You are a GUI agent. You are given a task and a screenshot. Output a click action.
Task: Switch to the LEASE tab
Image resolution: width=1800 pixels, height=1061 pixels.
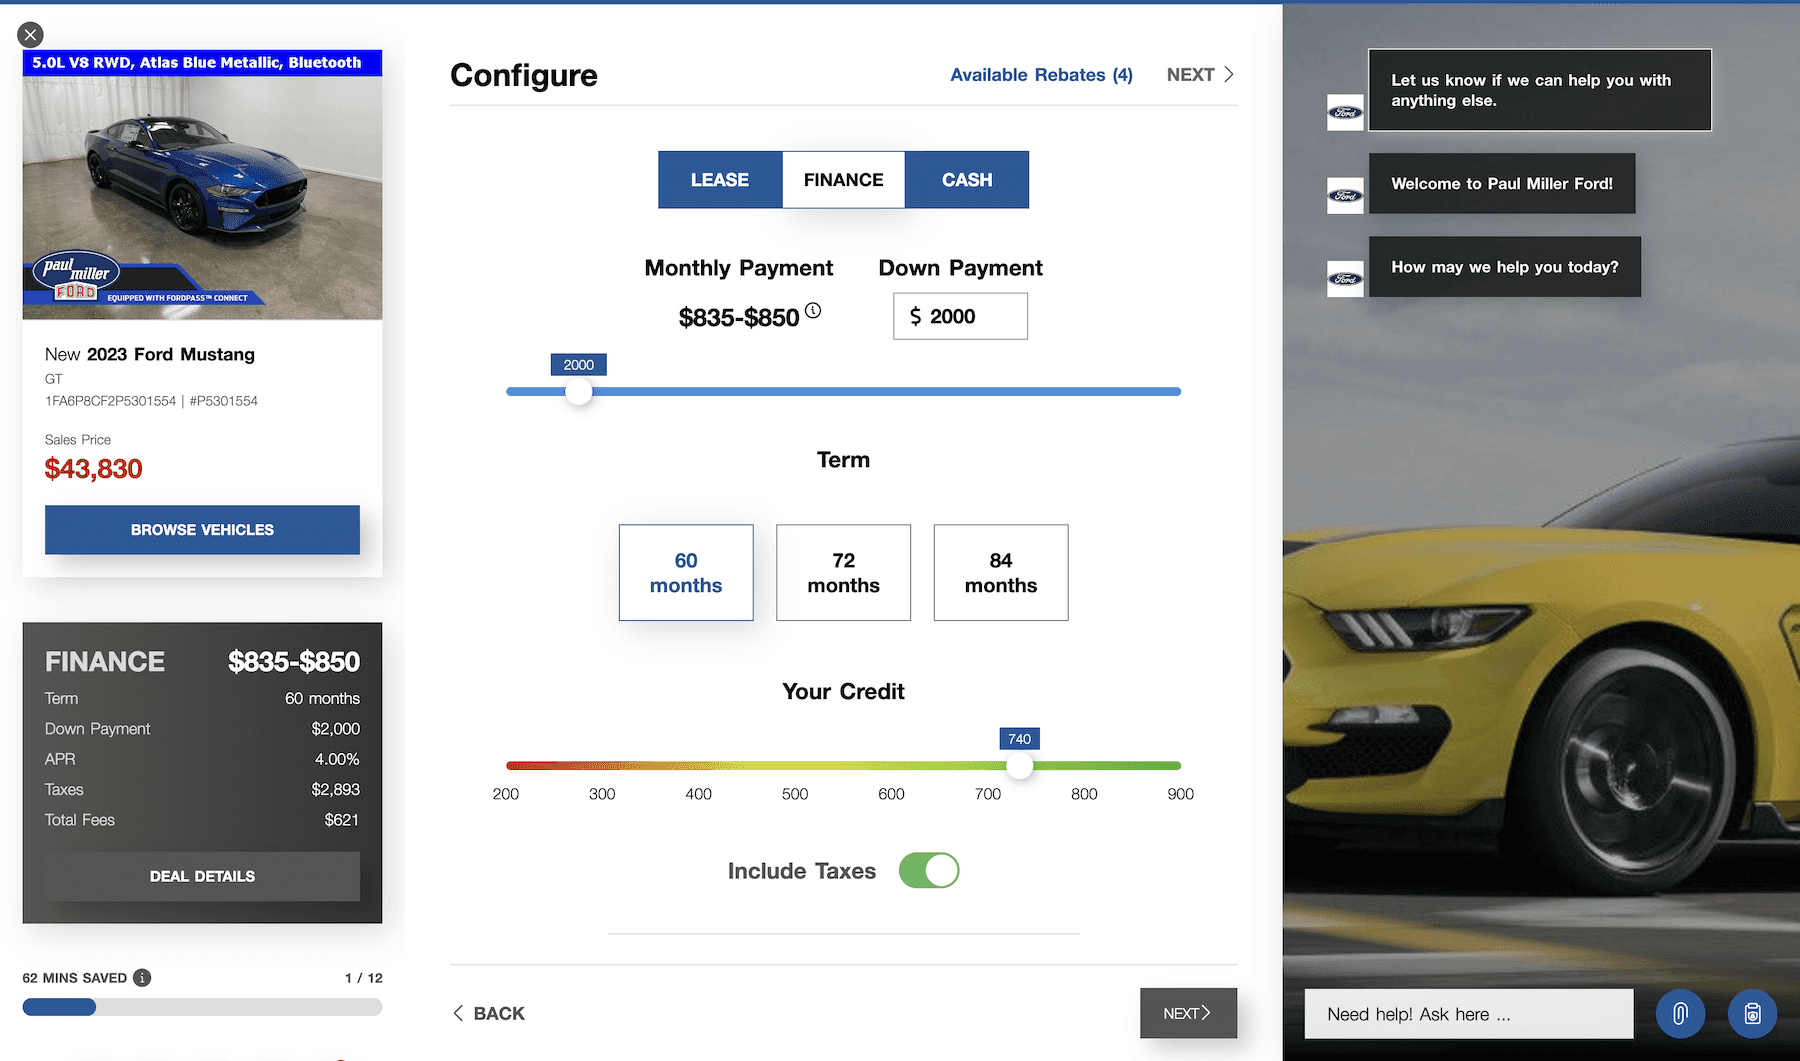720,180
